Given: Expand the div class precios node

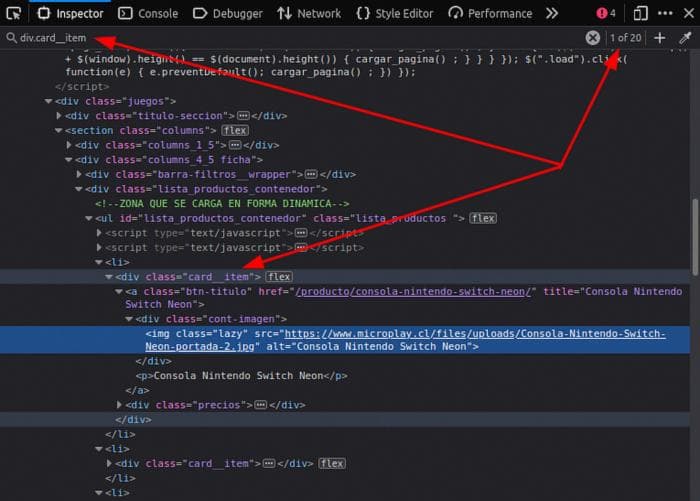Looking at the screenshot, I should click(x=119, y=405).
